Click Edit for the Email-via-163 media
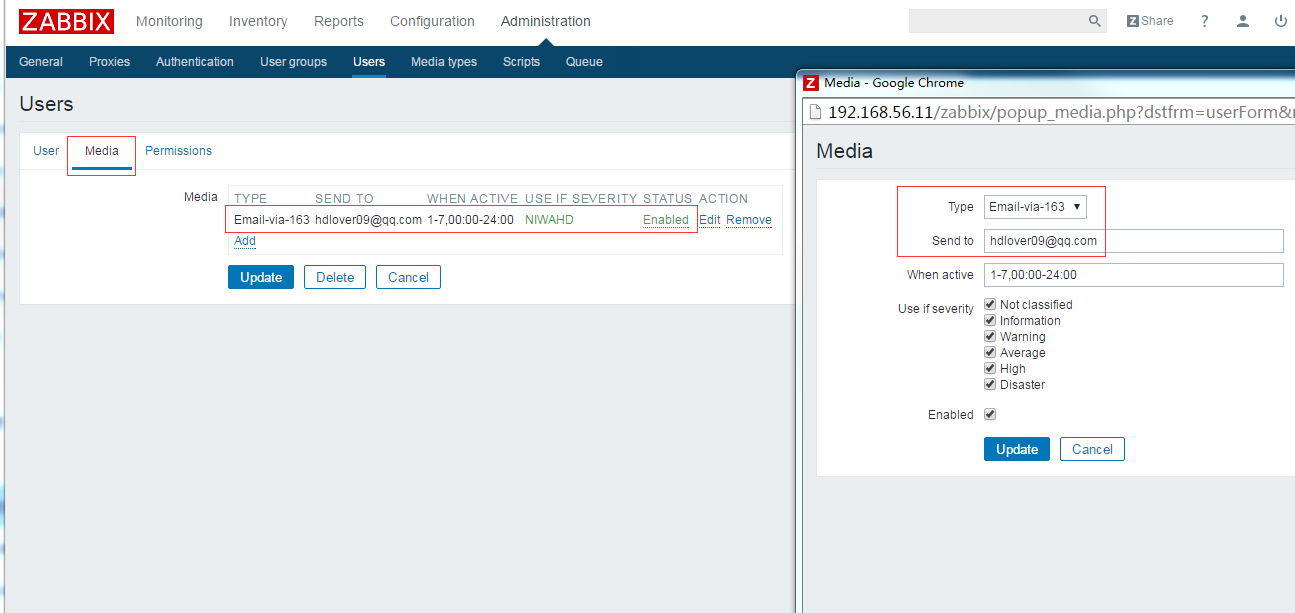 pos(710,220)
